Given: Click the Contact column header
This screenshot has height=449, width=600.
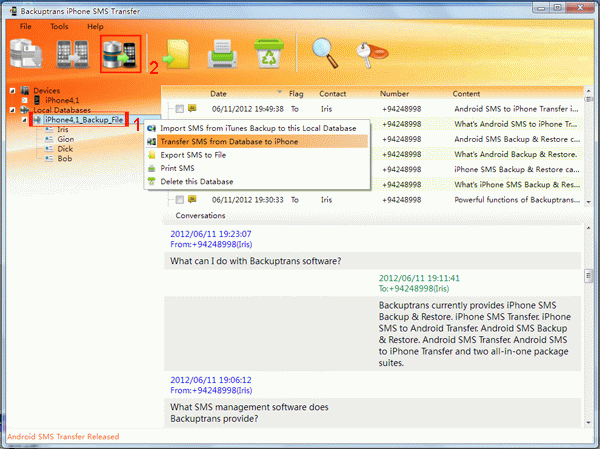Looking at the screenshot, I should tap(333, 94).
